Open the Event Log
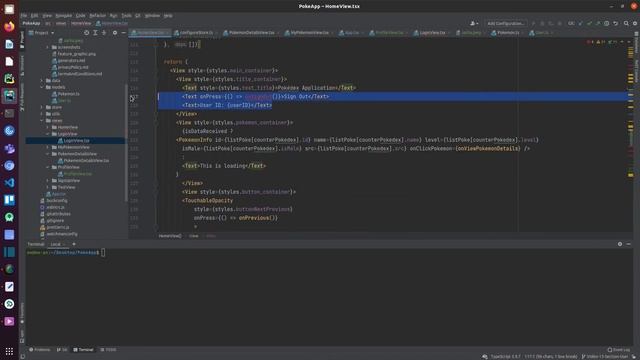 pyautogui.click(x=619, y=350)
